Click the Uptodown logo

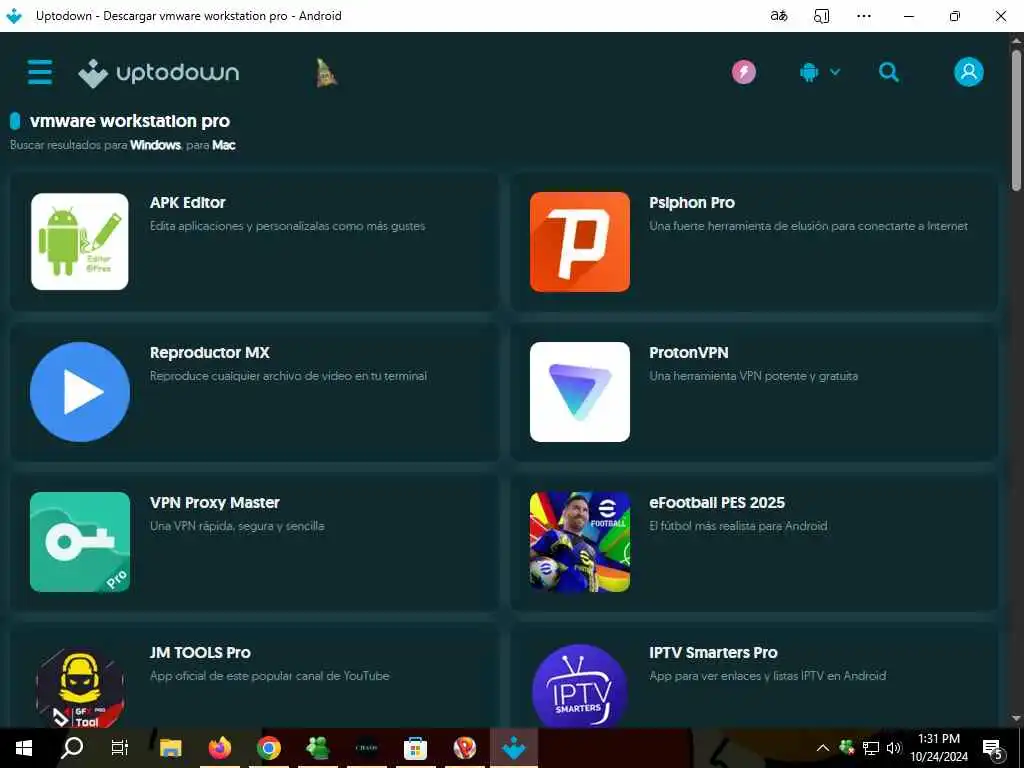(159, 72)
